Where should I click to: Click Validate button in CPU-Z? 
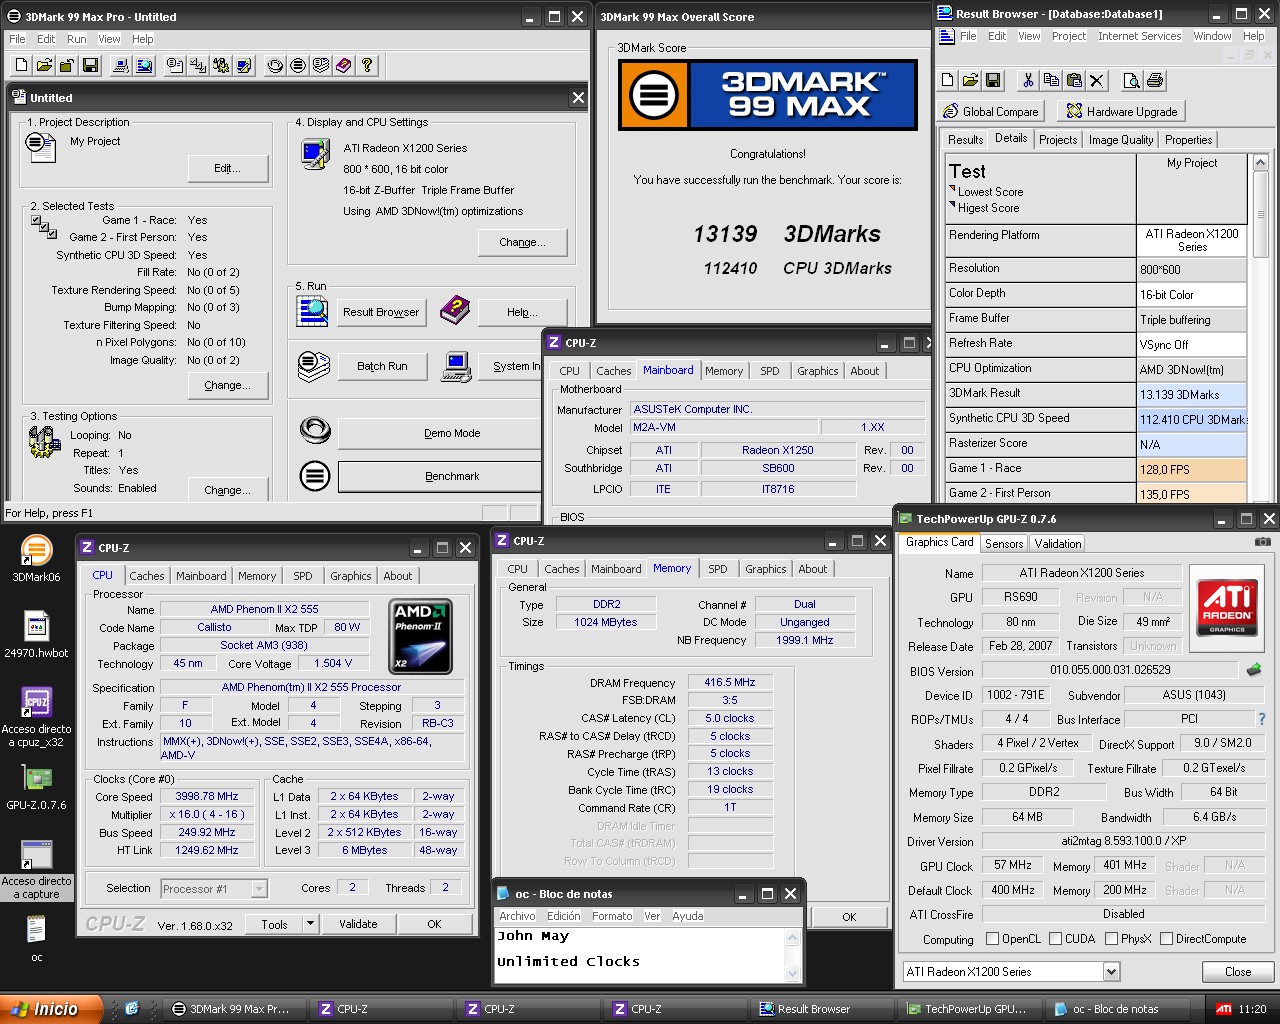coord(358,924)
